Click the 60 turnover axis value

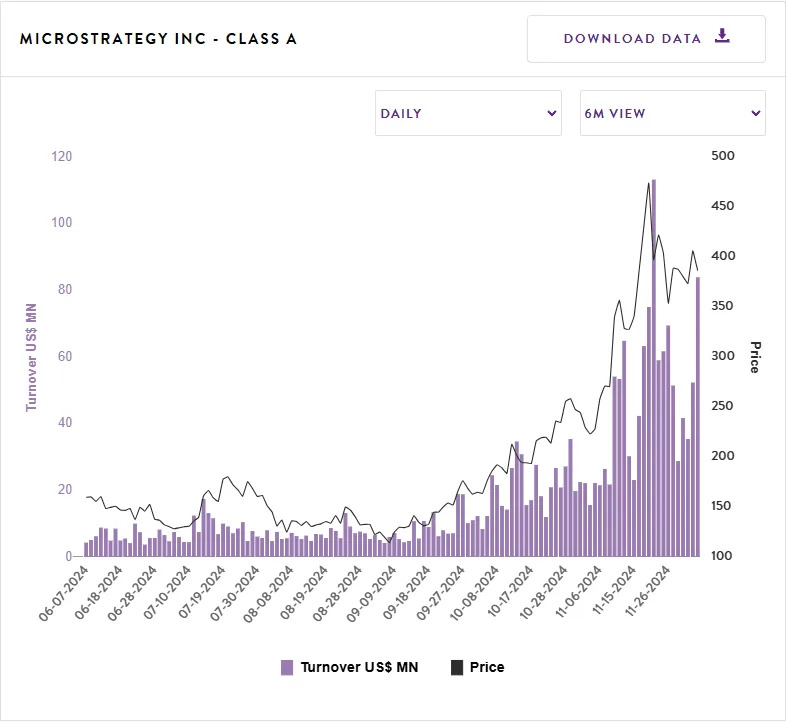(x=65, y=356)
